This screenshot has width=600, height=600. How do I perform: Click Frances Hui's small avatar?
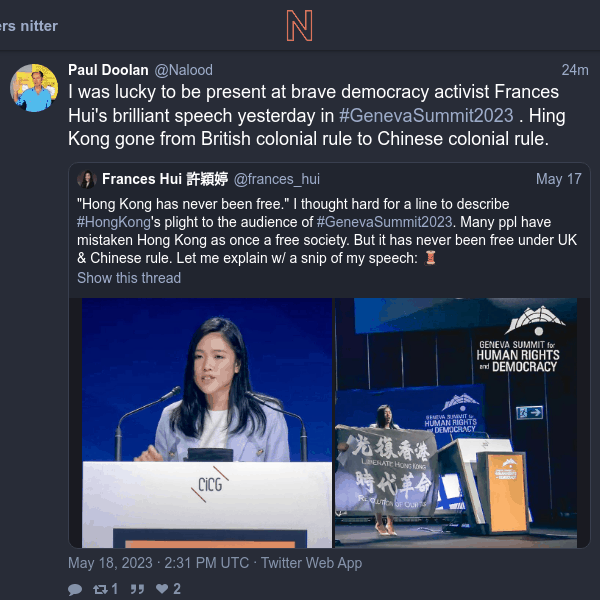pos(87,179)
